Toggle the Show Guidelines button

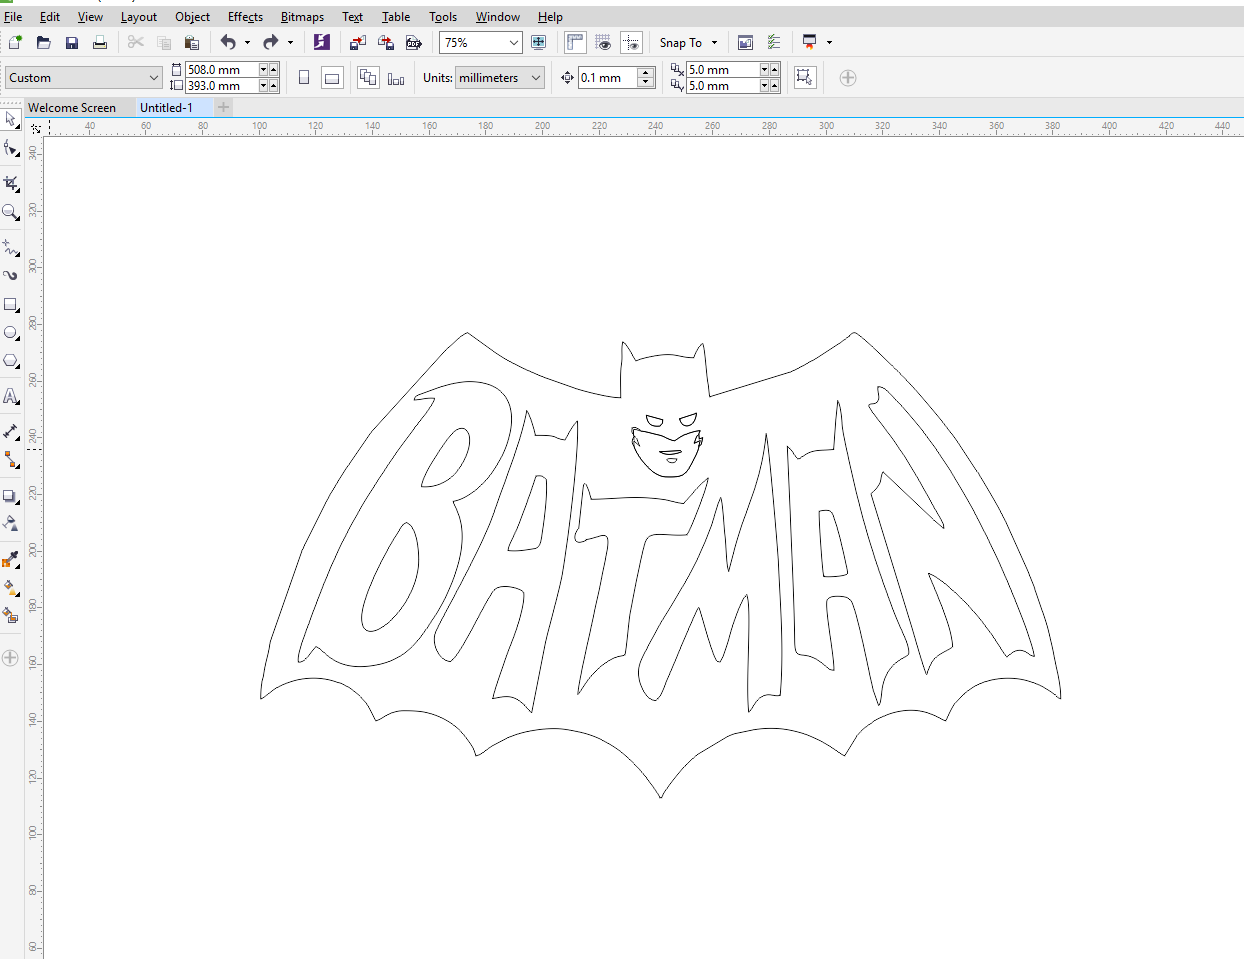[x=631, y=42]
